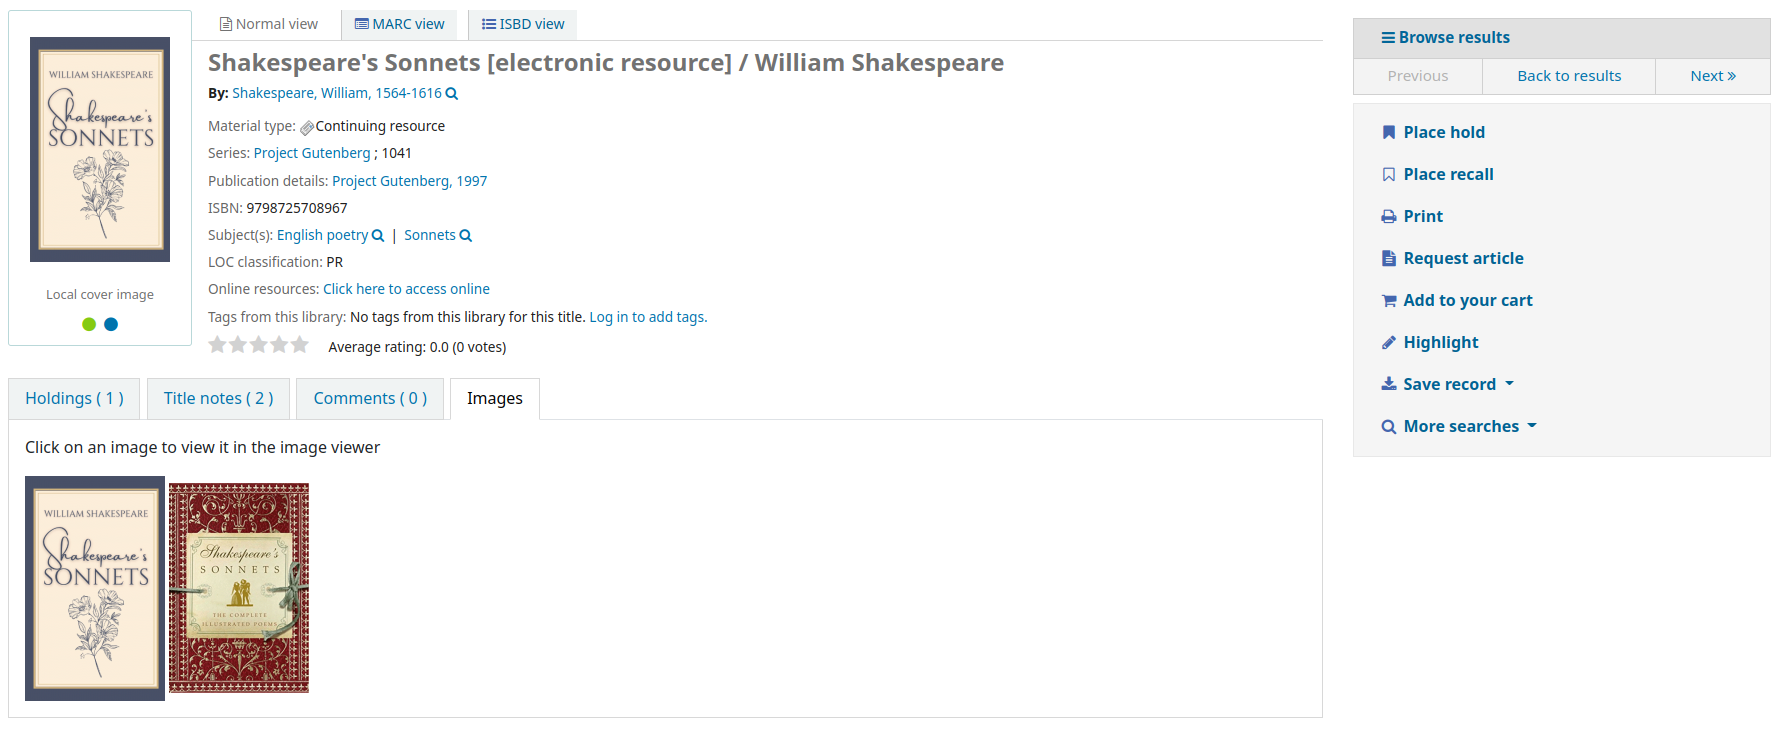Viewport: 1778px width, 732px height.
Task: Click the Back to results link
Action: pos(1568,76)
